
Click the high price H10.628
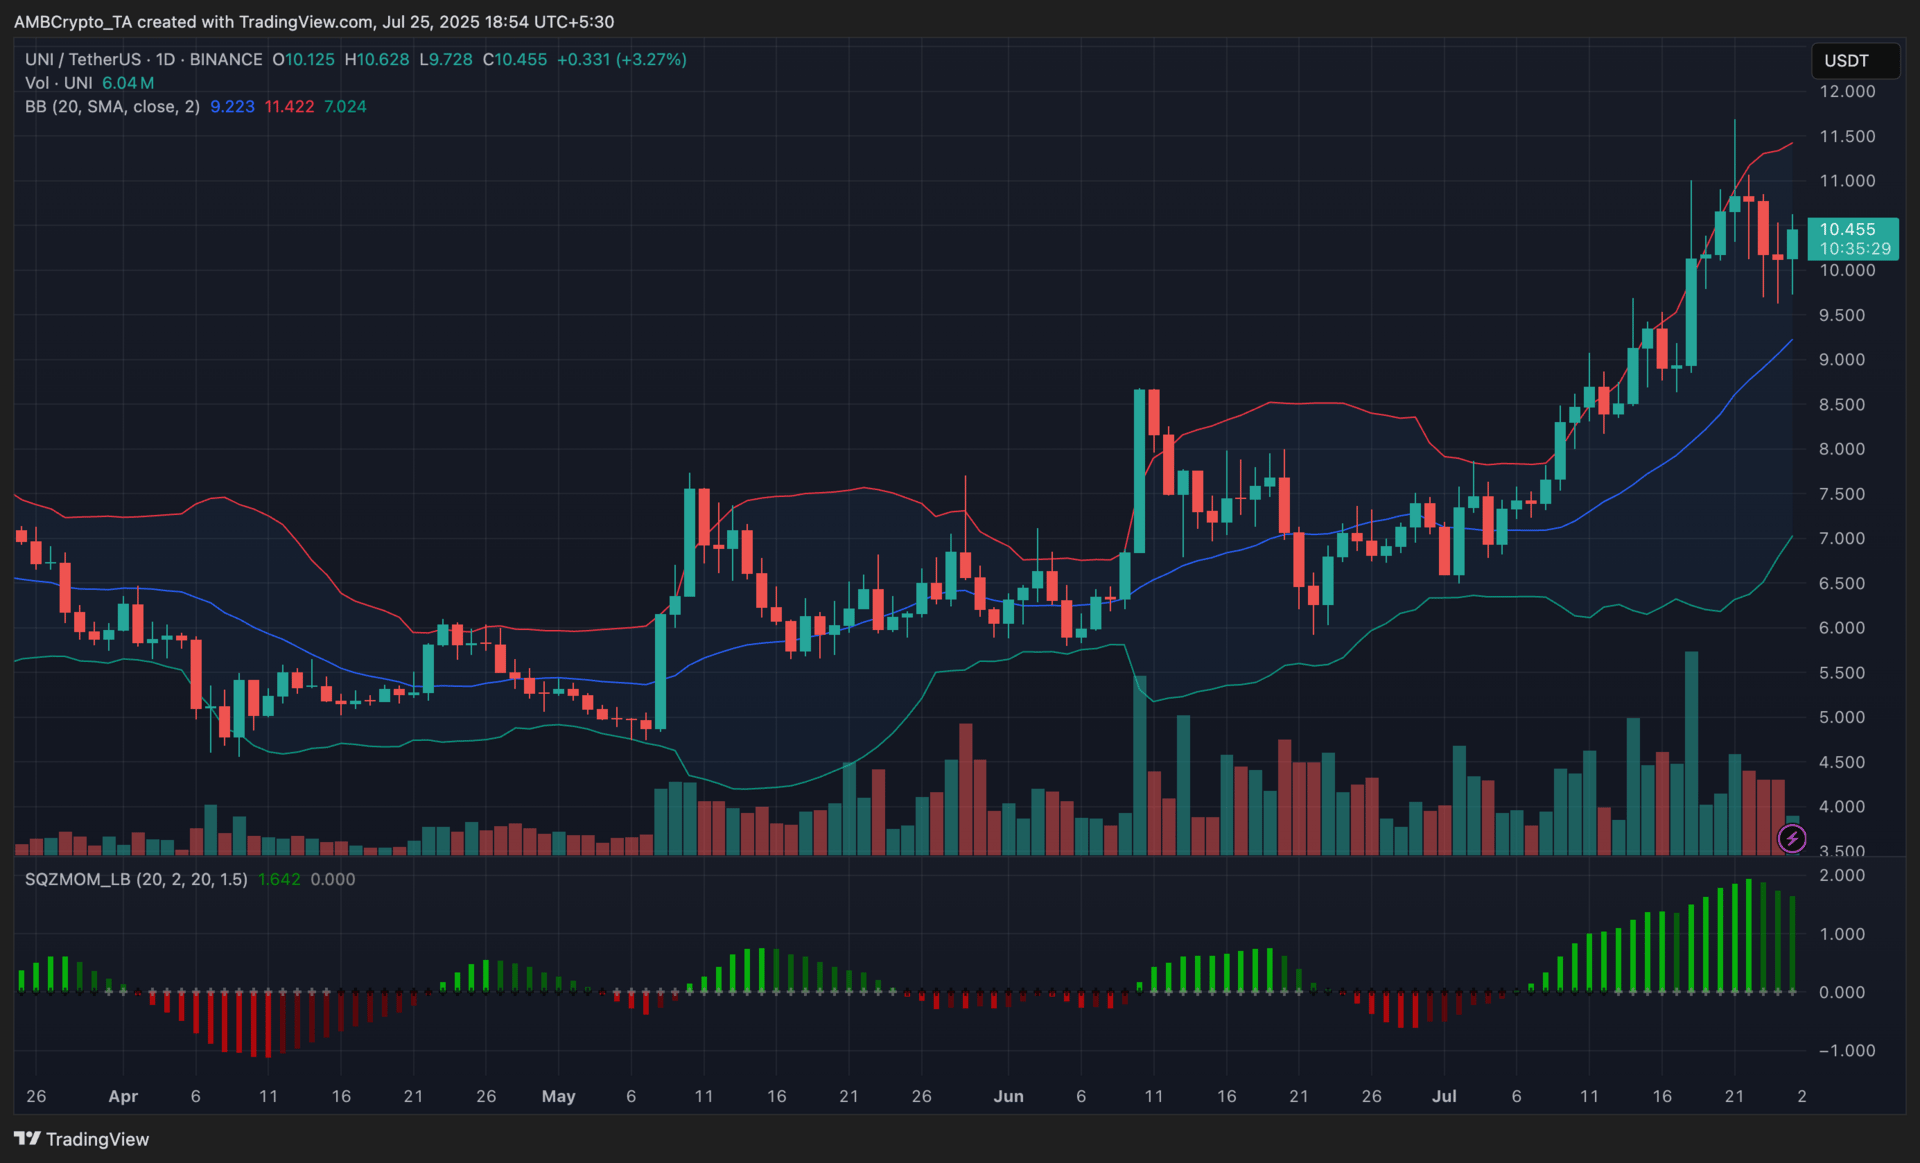(x=377, y=60)
